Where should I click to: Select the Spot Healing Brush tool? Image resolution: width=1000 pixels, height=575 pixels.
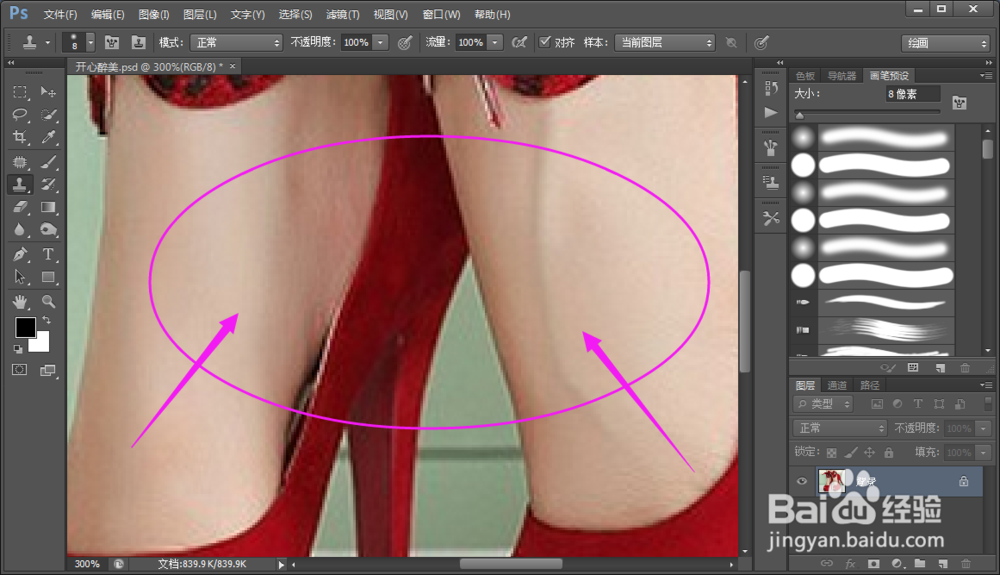click(20, 162)
